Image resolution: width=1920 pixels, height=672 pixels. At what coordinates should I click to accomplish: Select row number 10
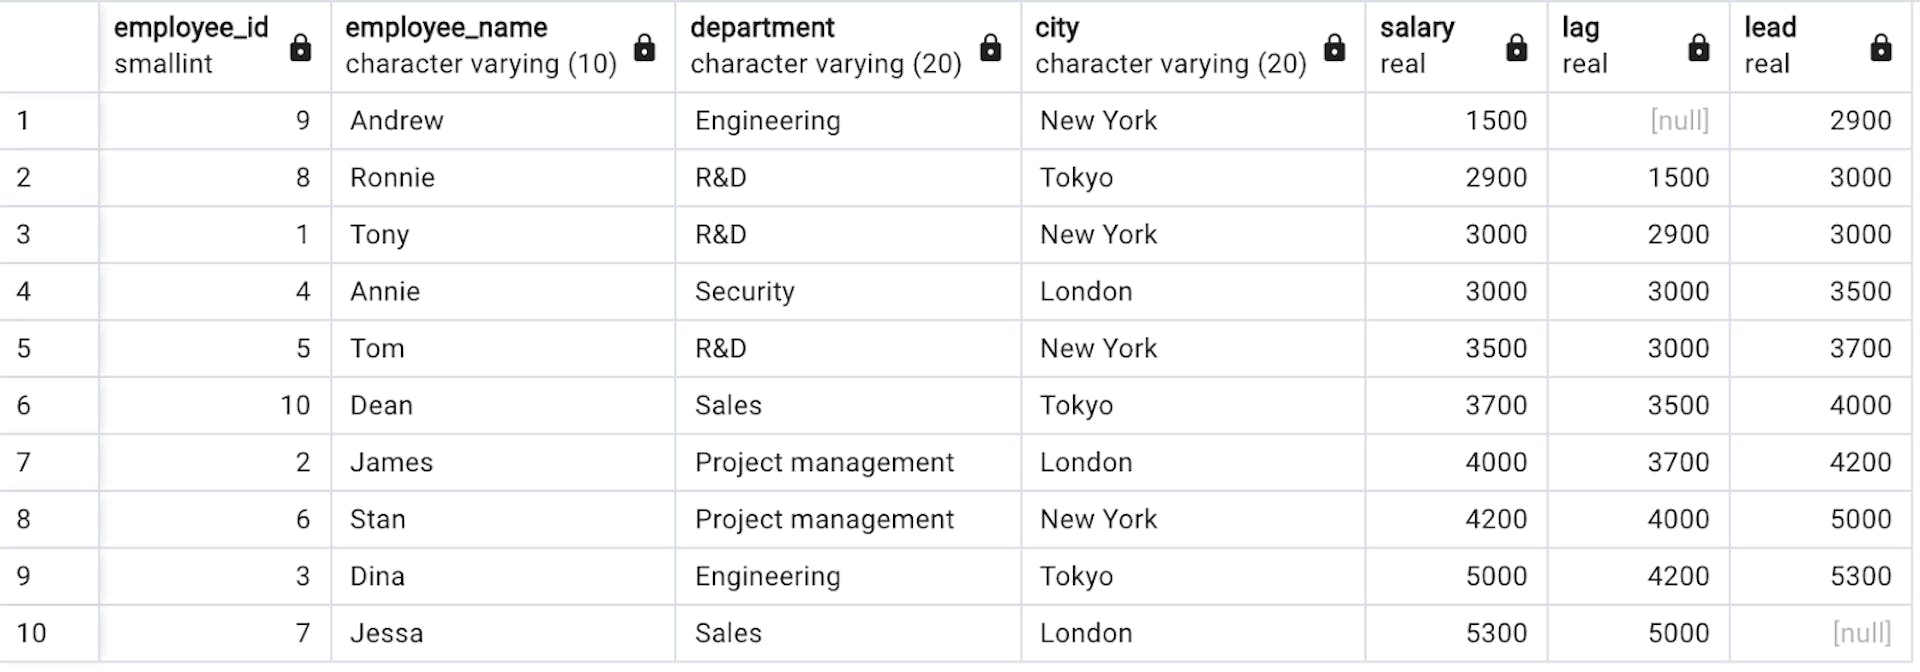48,633
